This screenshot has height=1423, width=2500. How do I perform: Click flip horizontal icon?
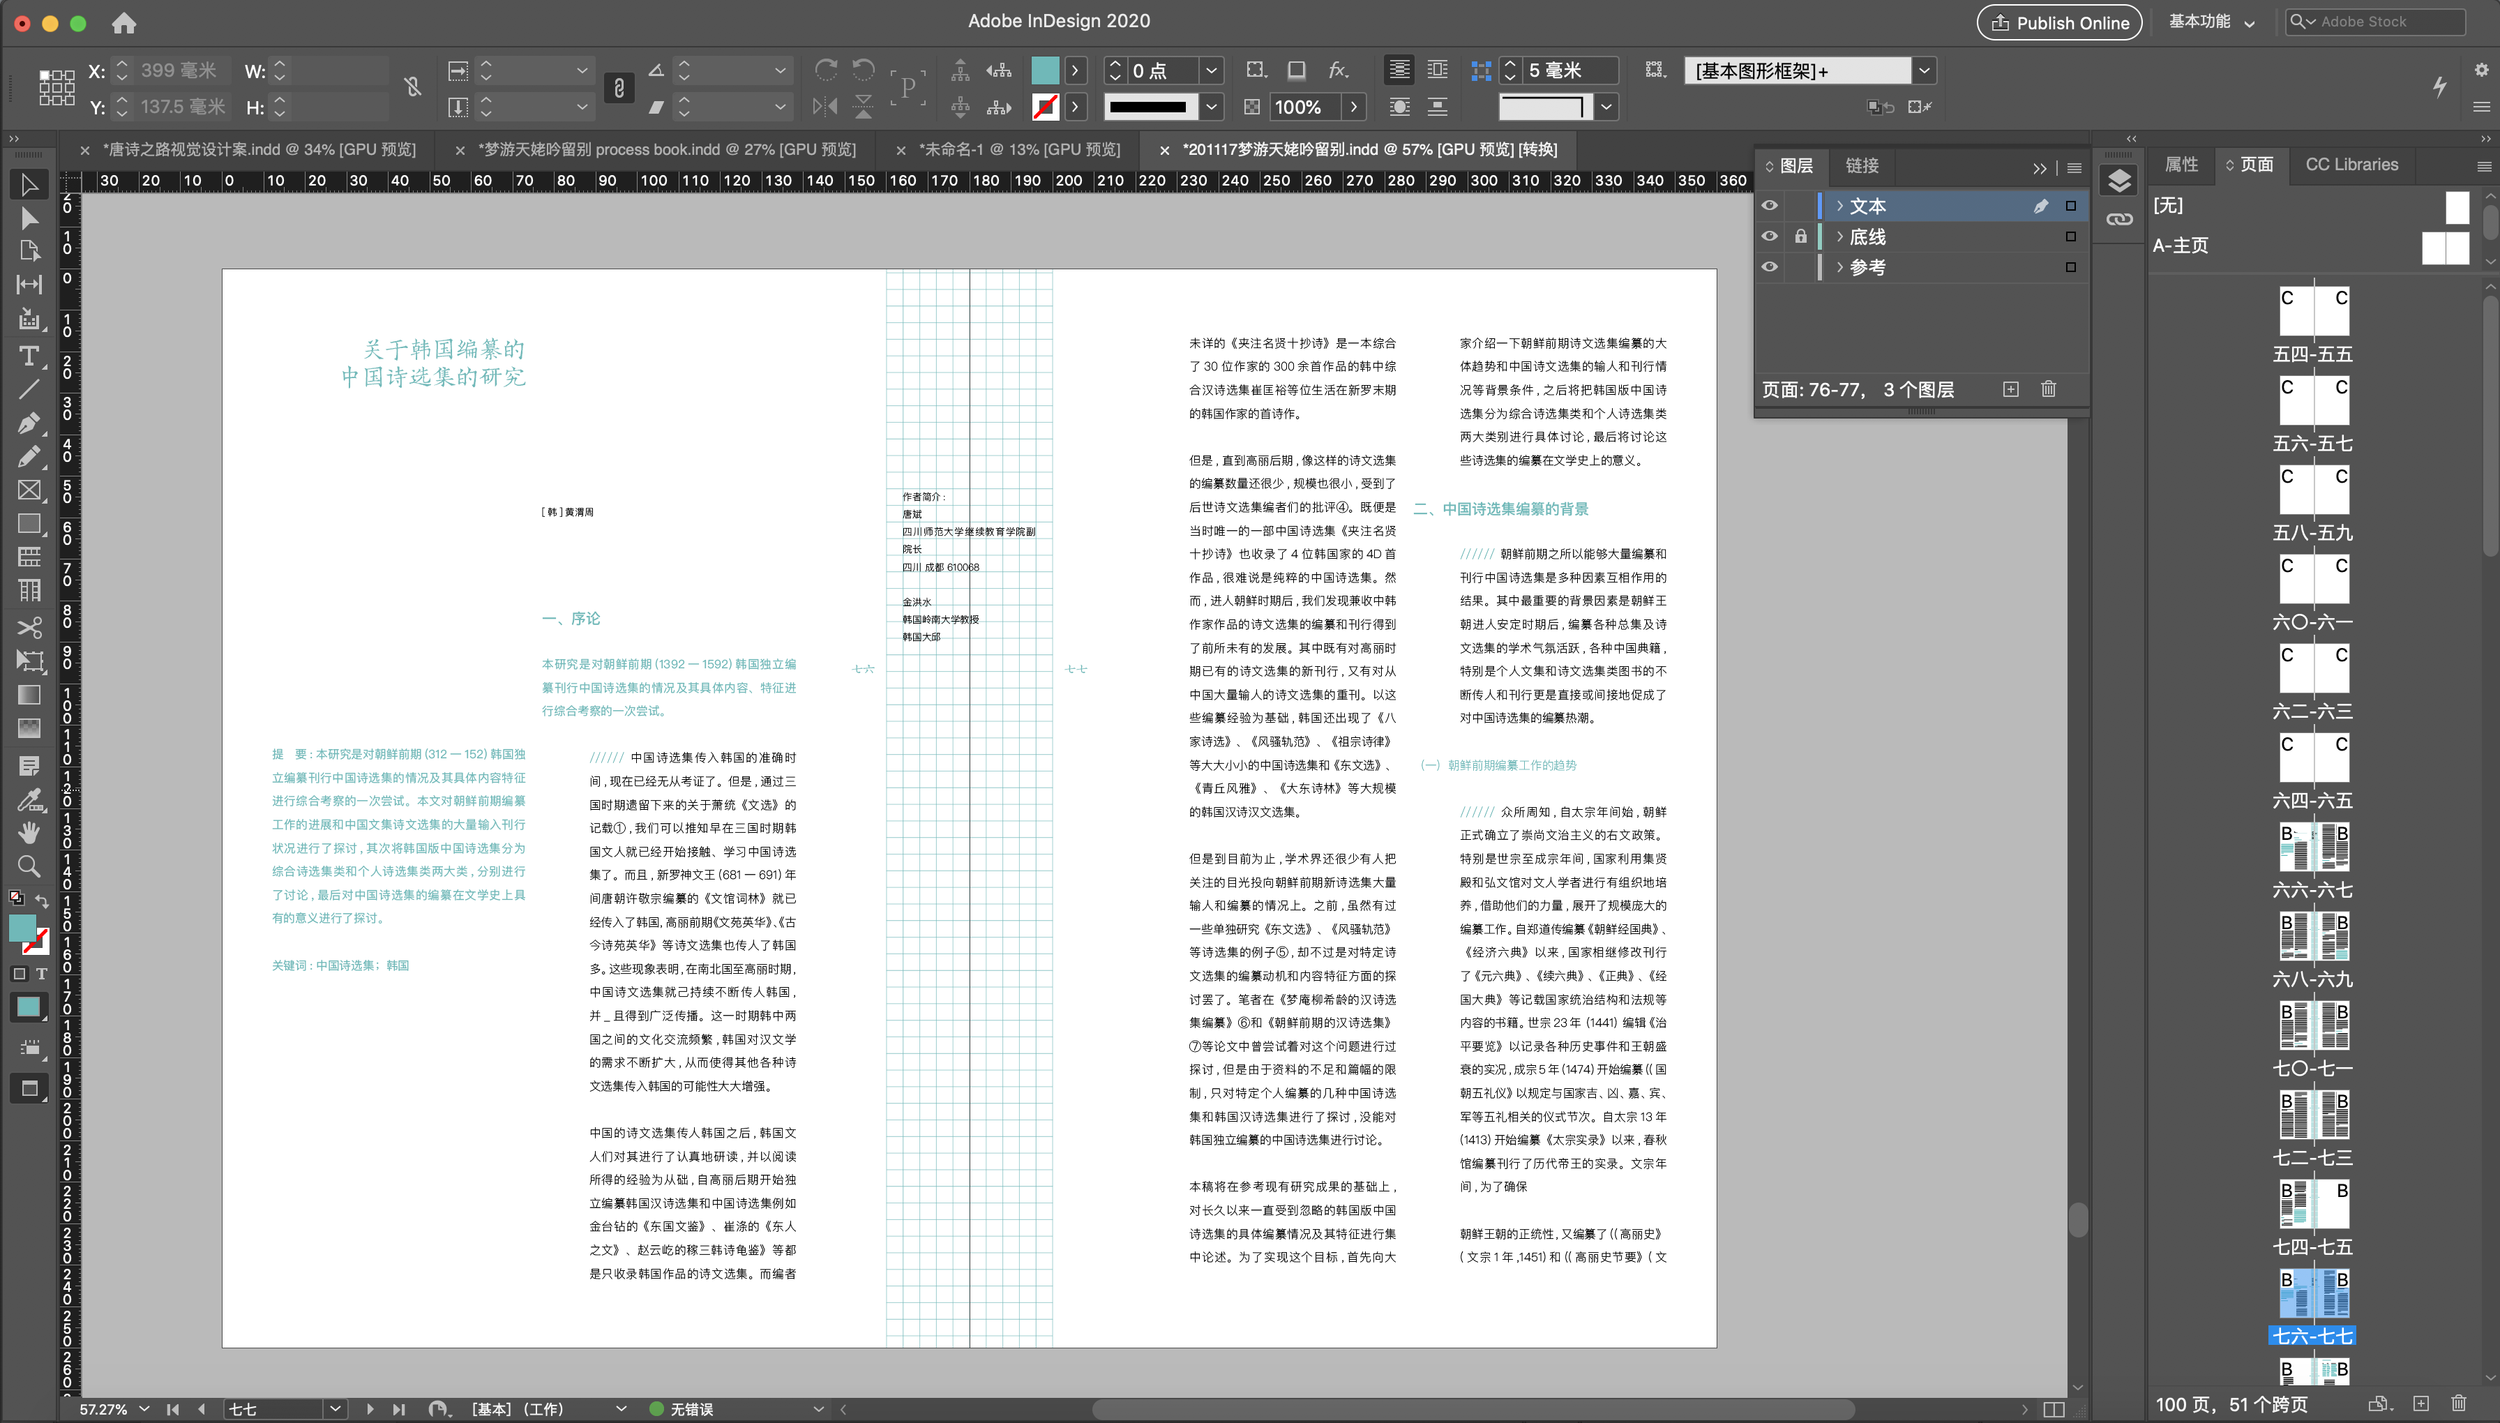(826, 106)
